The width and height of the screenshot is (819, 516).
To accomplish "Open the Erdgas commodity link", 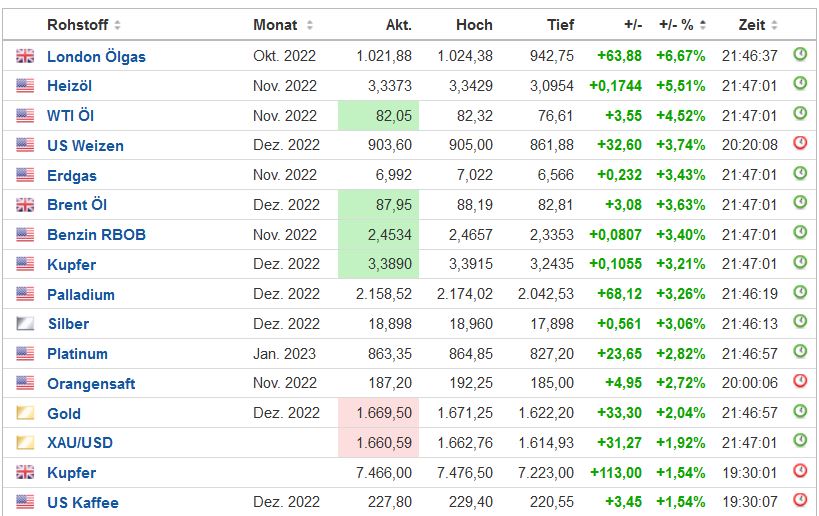I will pyautogui.click(x=71, y=175).
